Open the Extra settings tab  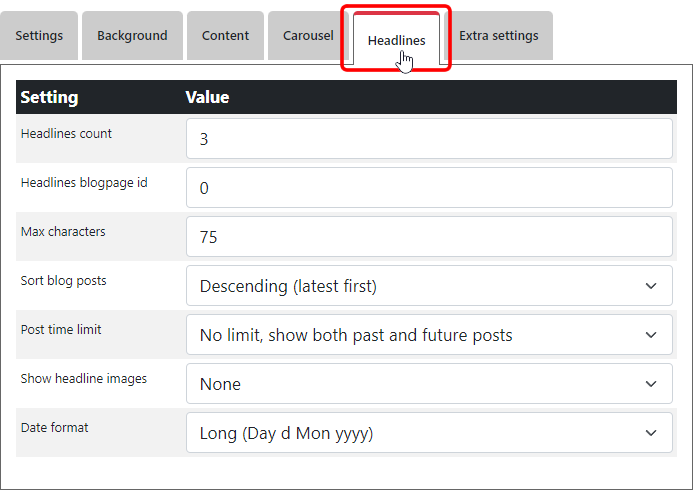point(498,36)
